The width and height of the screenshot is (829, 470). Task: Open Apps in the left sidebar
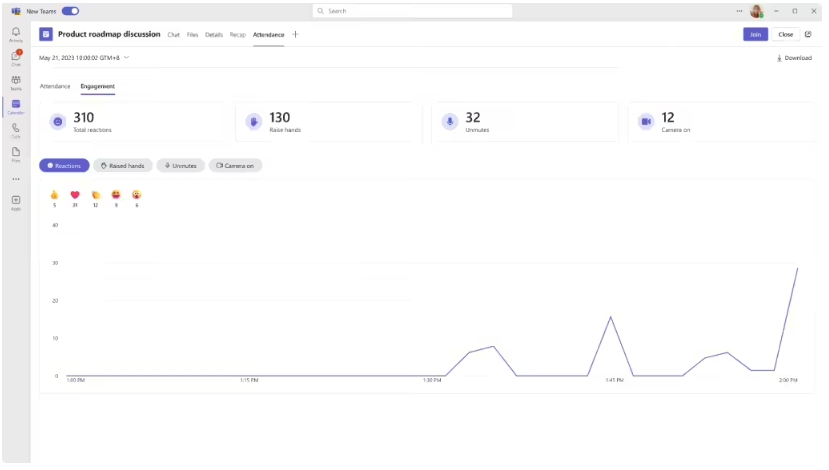[x=16, y=202]
